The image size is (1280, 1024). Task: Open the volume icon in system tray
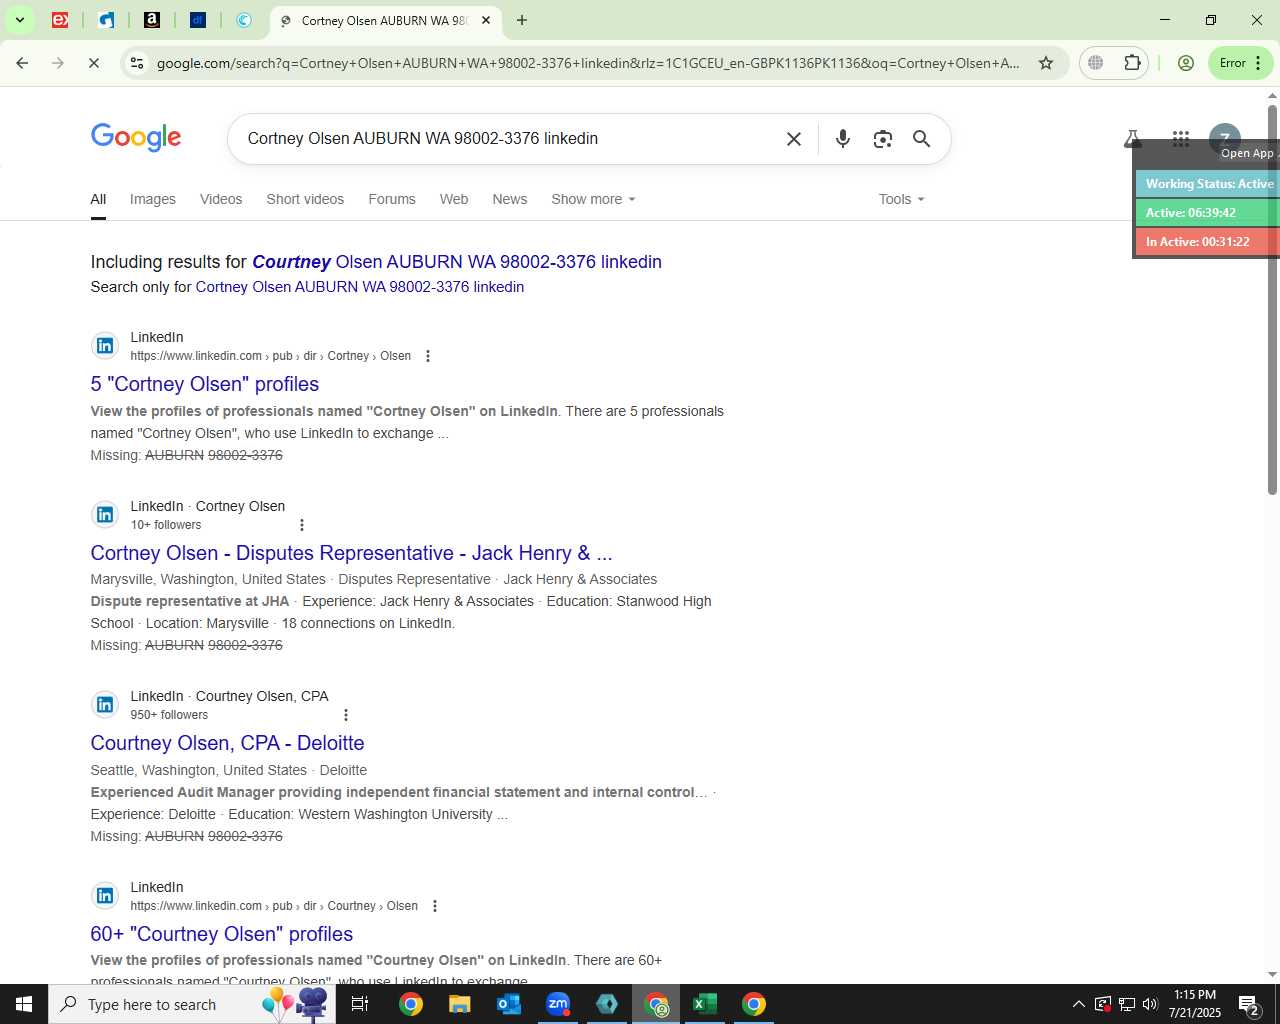tap(1150, 1004)
